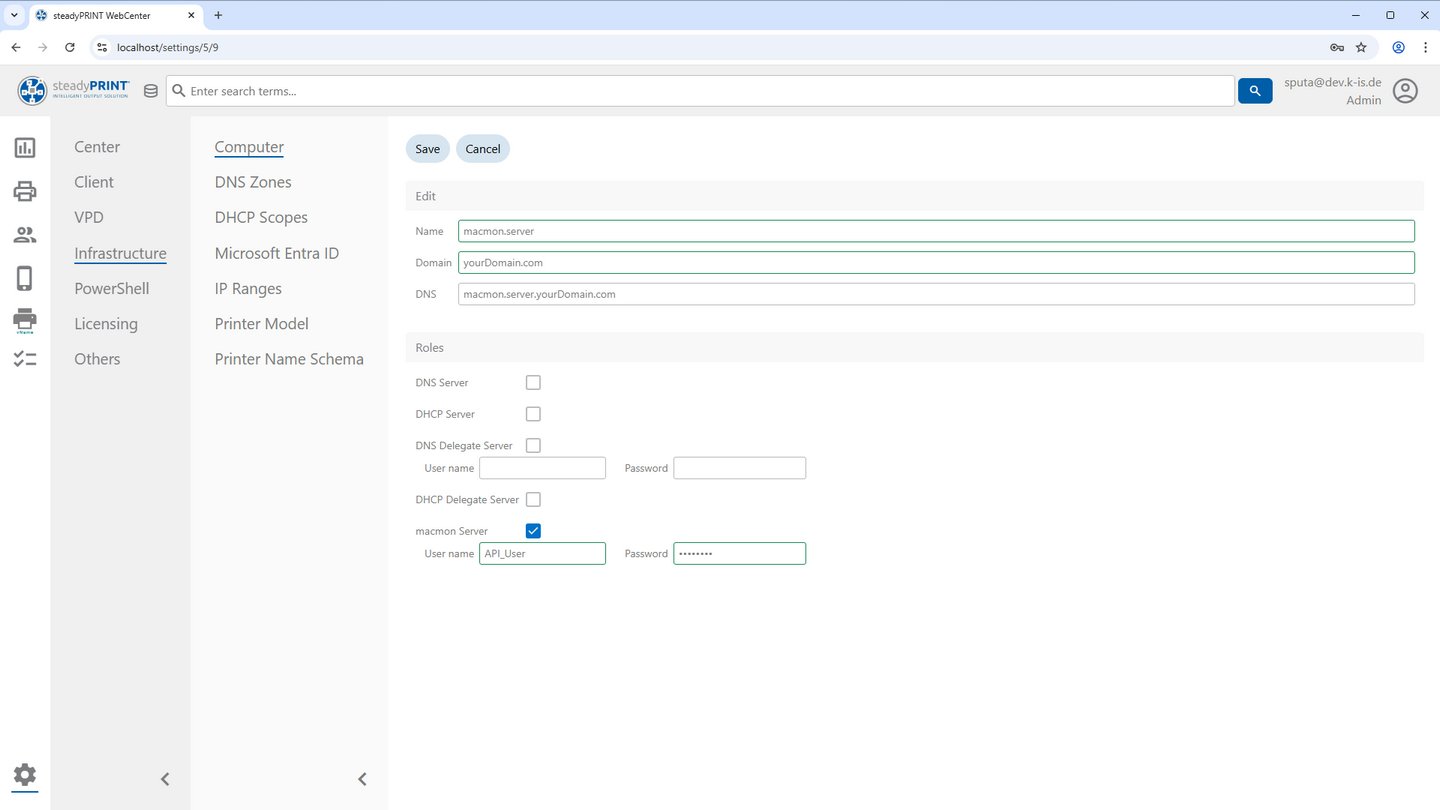Screen dimensions: 1440x810
Task: Cancel editing the computer entry
Action: 482,149
